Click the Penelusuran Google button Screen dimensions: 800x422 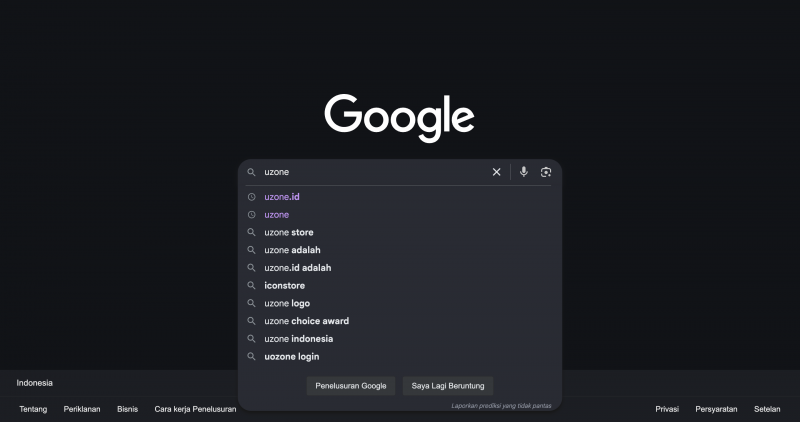tap(351, 386)
